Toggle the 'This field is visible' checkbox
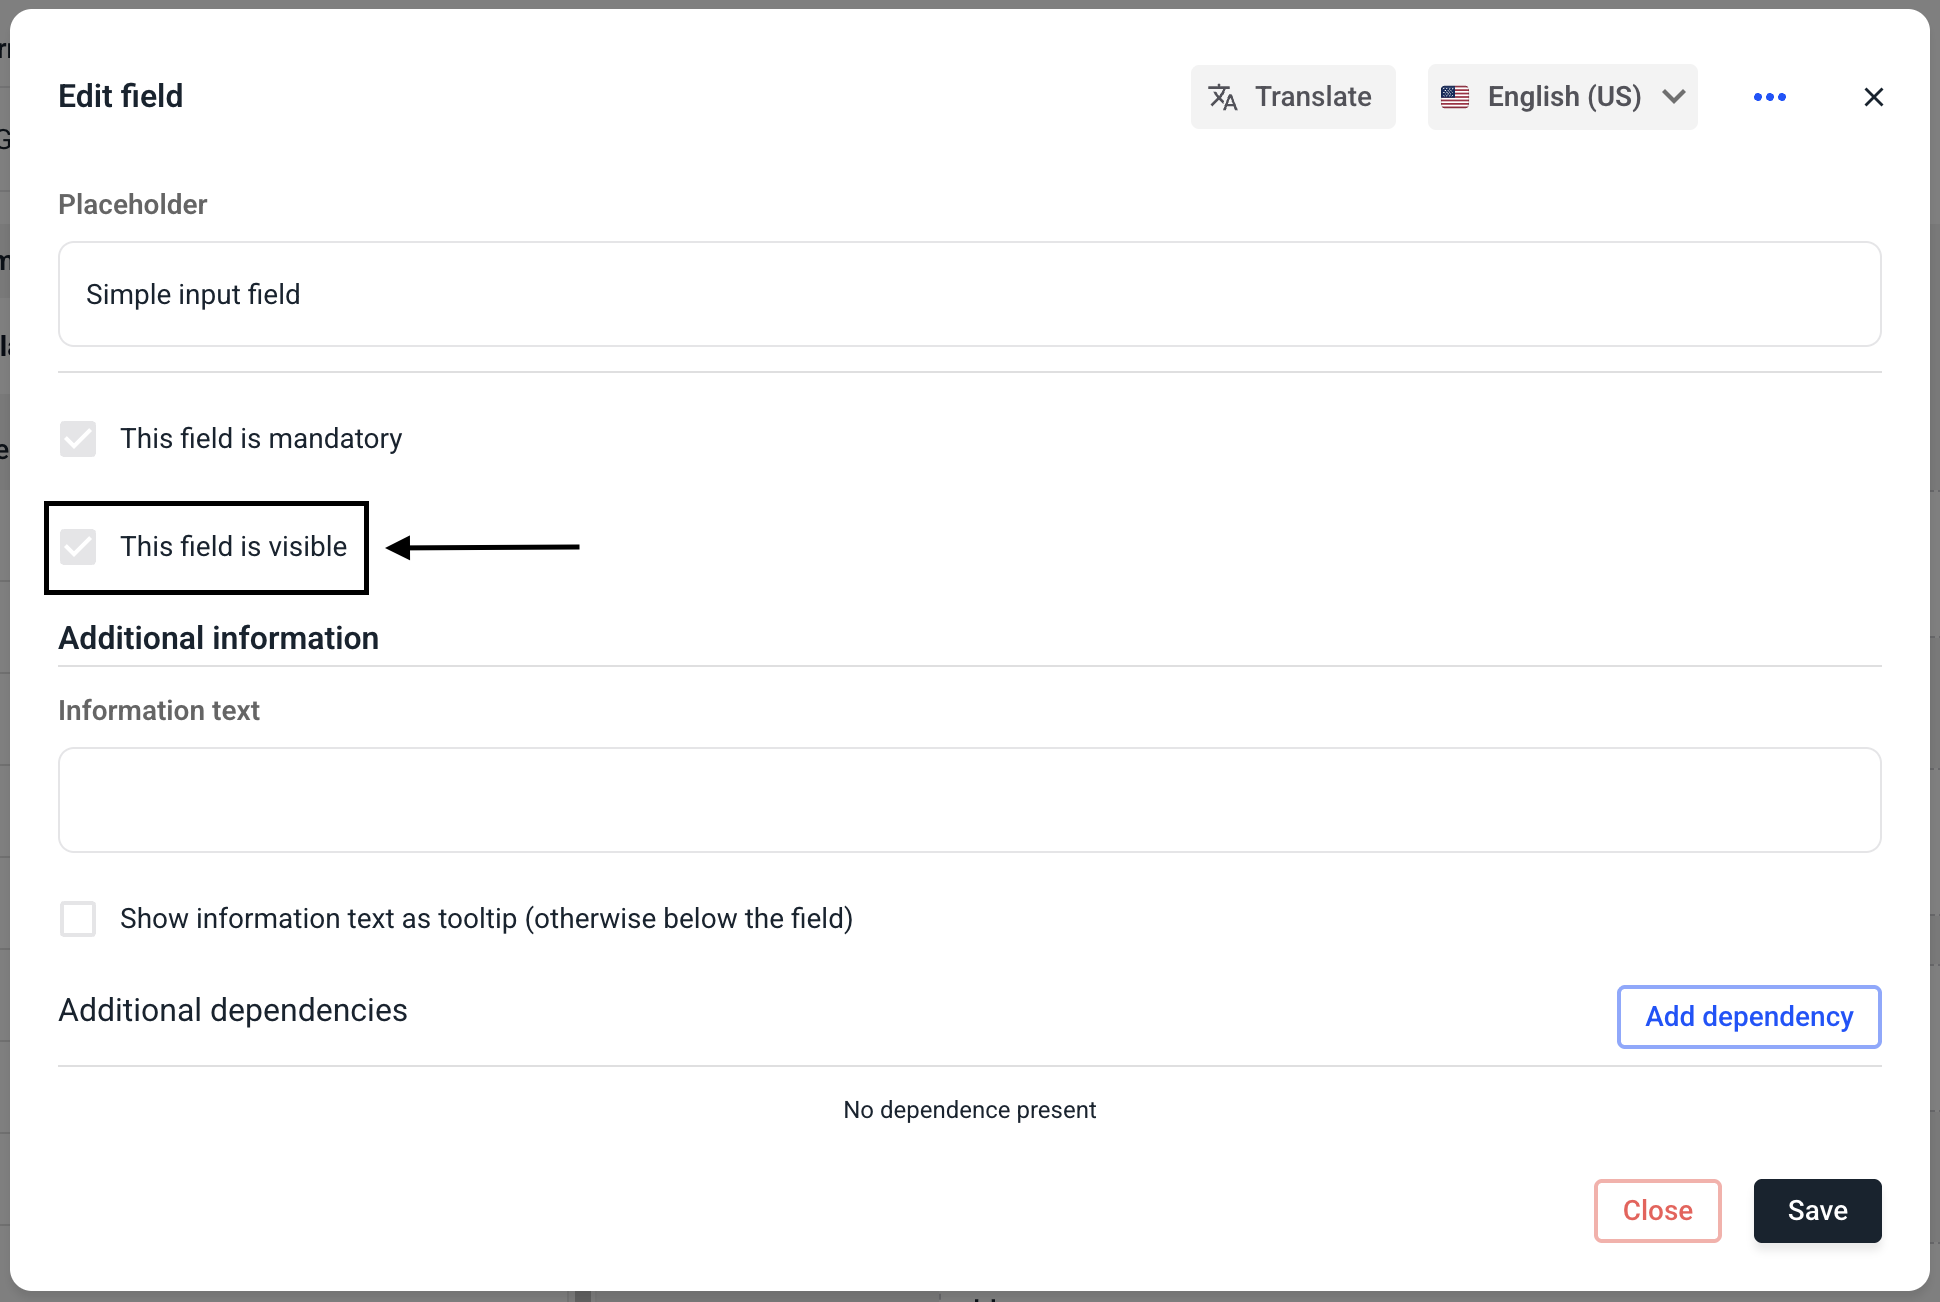Image resolution: width=1940 pixels, height=1302 pixels. click(78, 547)
